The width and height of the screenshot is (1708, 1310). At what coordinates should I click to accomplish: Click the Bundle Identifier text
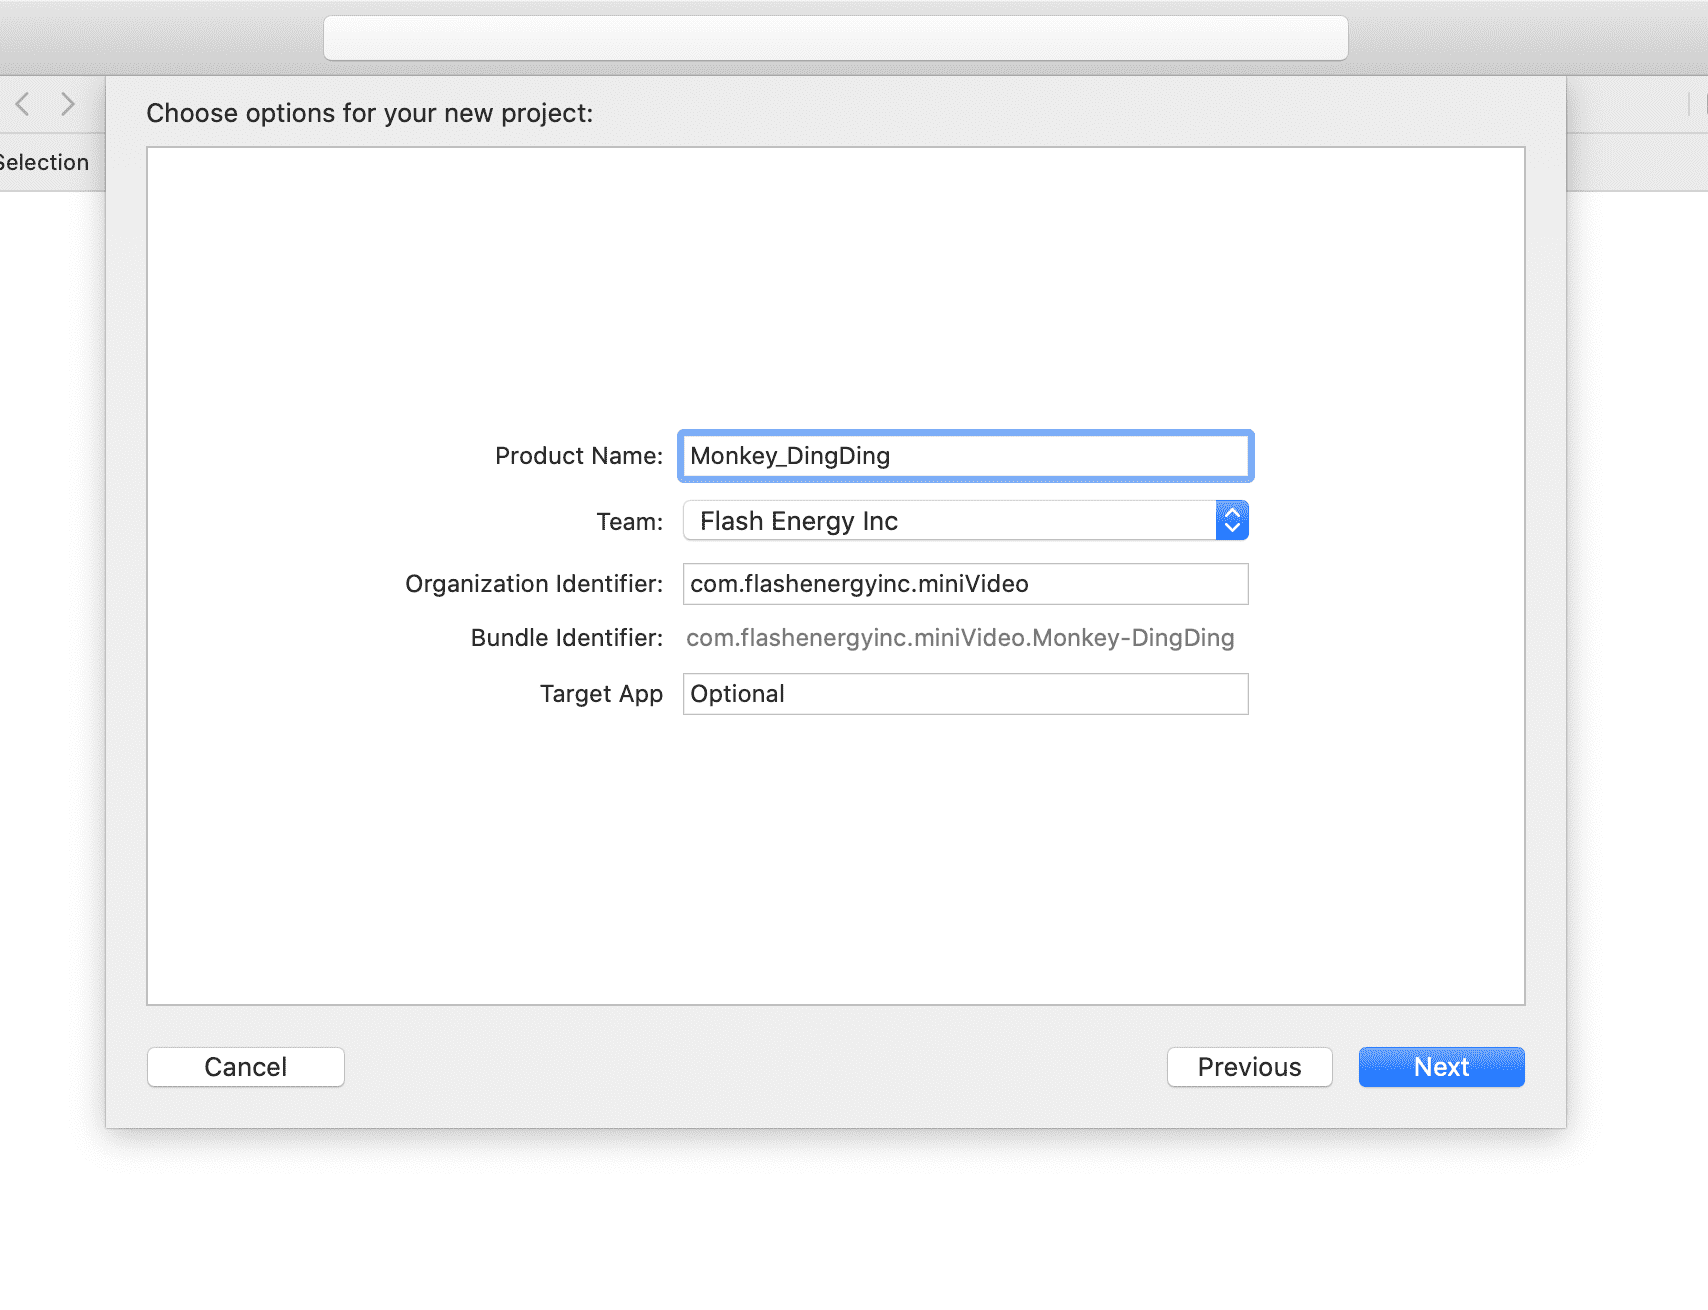coord(960,638)
